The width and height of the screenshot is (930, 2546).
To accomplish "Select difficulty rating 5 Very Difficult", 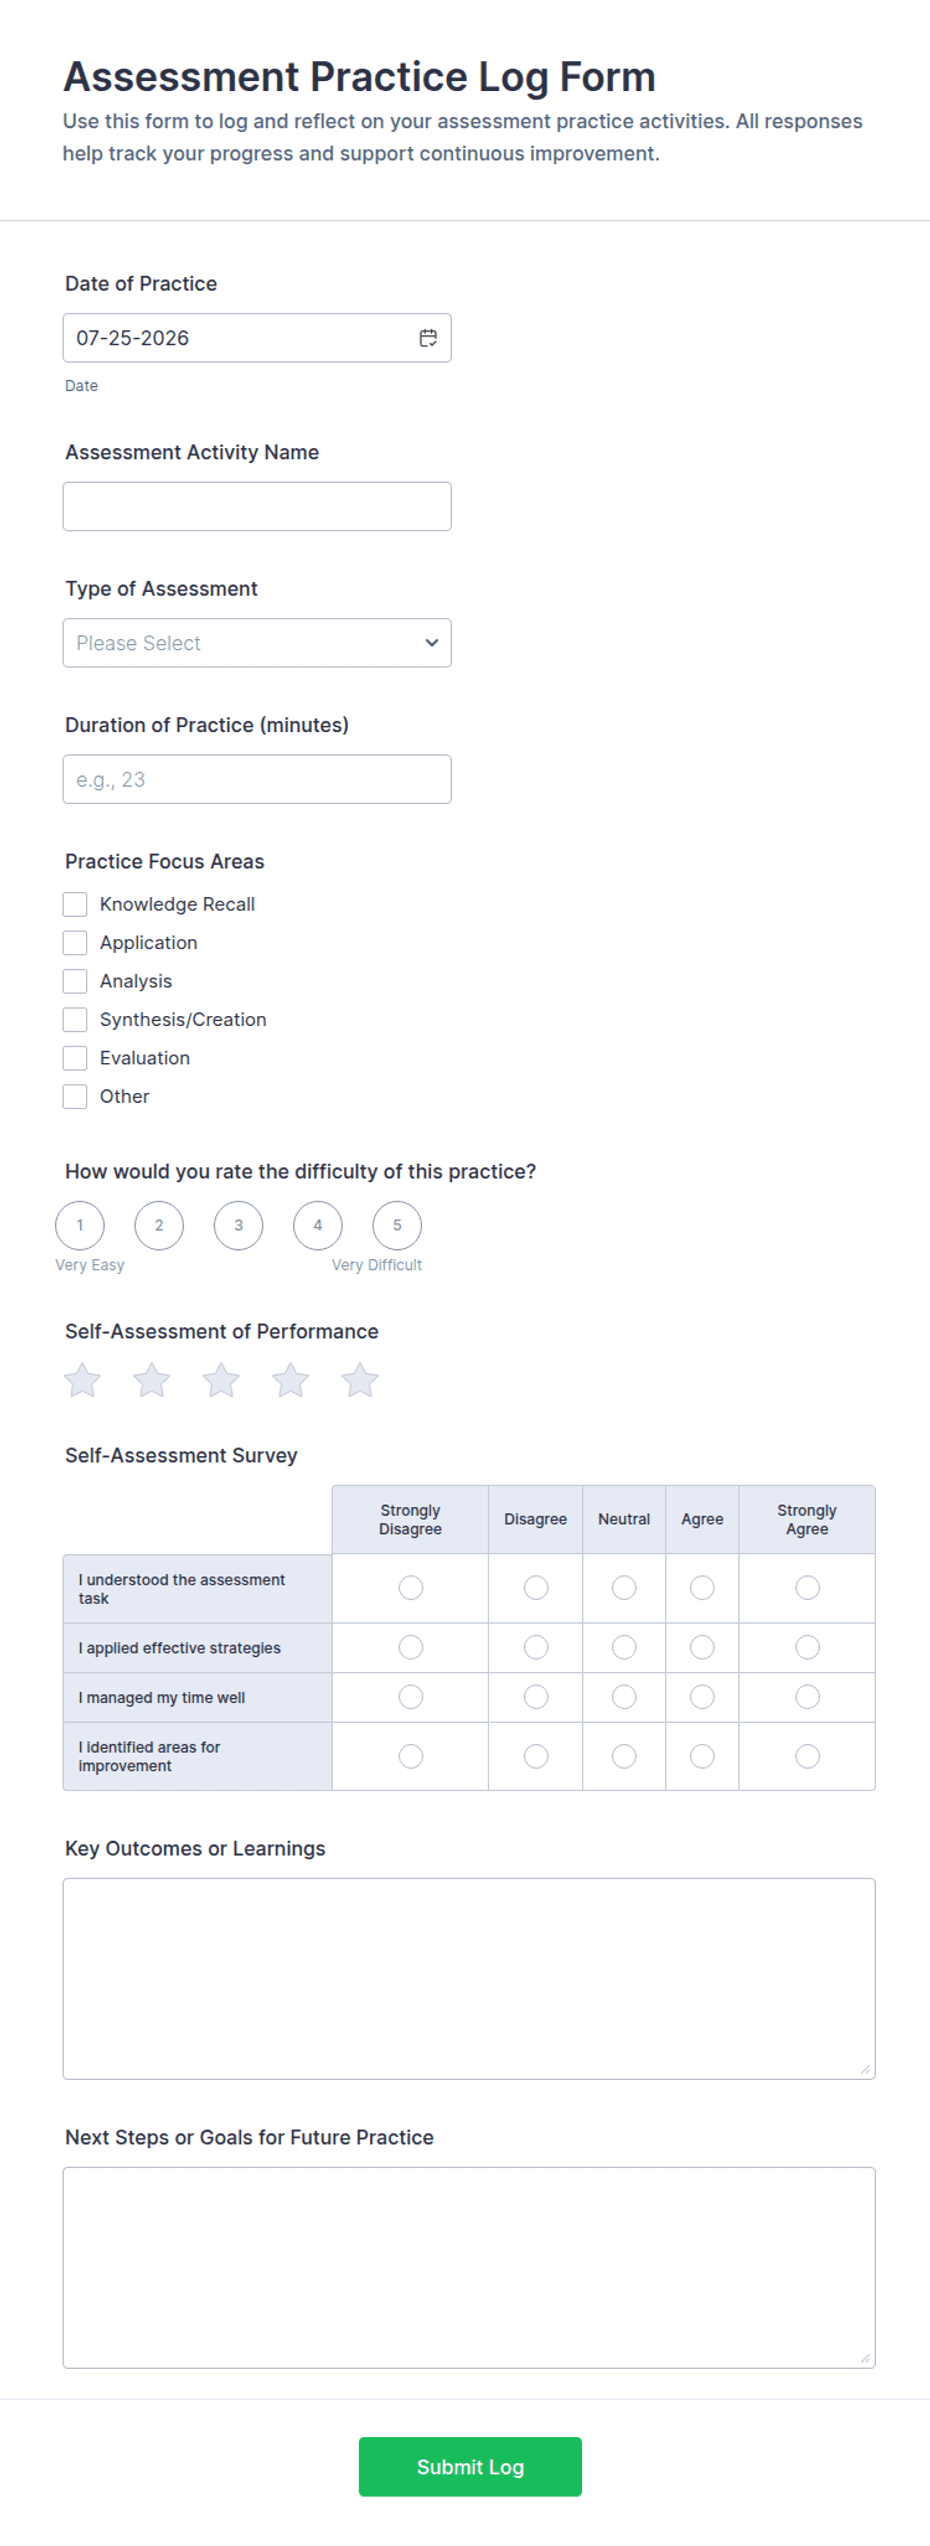I will pos(397,1225).
